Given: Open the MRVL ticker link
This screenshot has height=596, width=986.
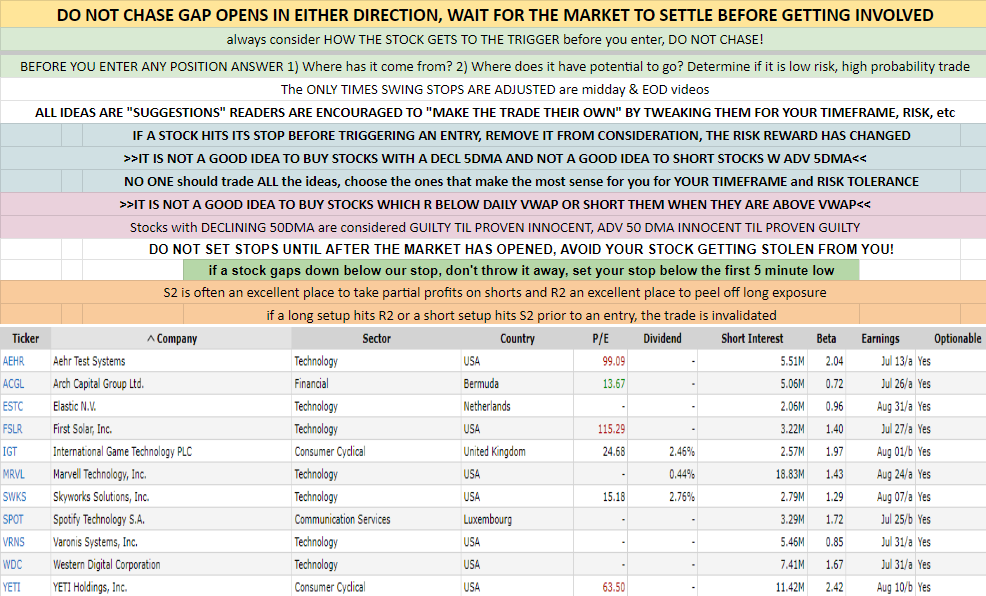Looking at the screenshot, I should pos(14,474).
